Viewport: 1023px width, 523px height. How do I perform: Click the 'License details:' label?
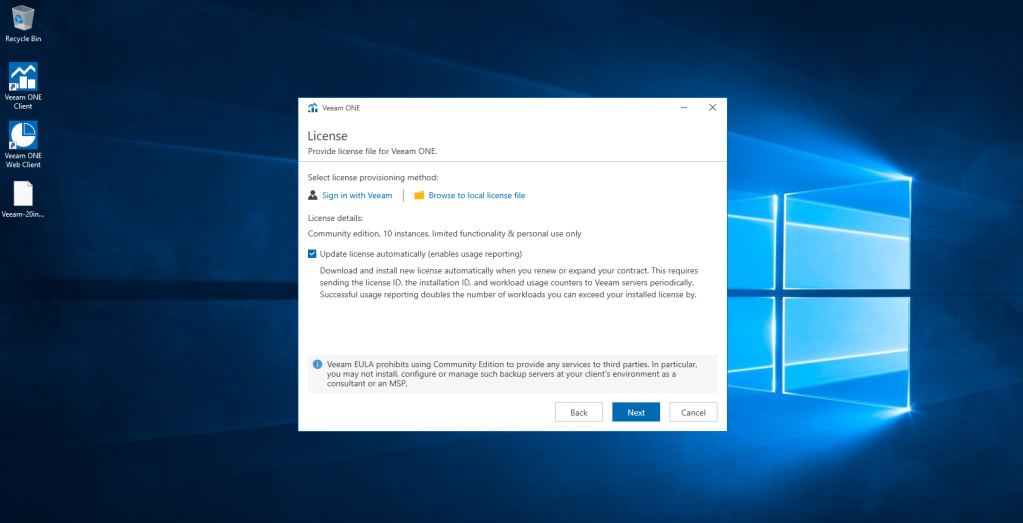pos(335,218)
